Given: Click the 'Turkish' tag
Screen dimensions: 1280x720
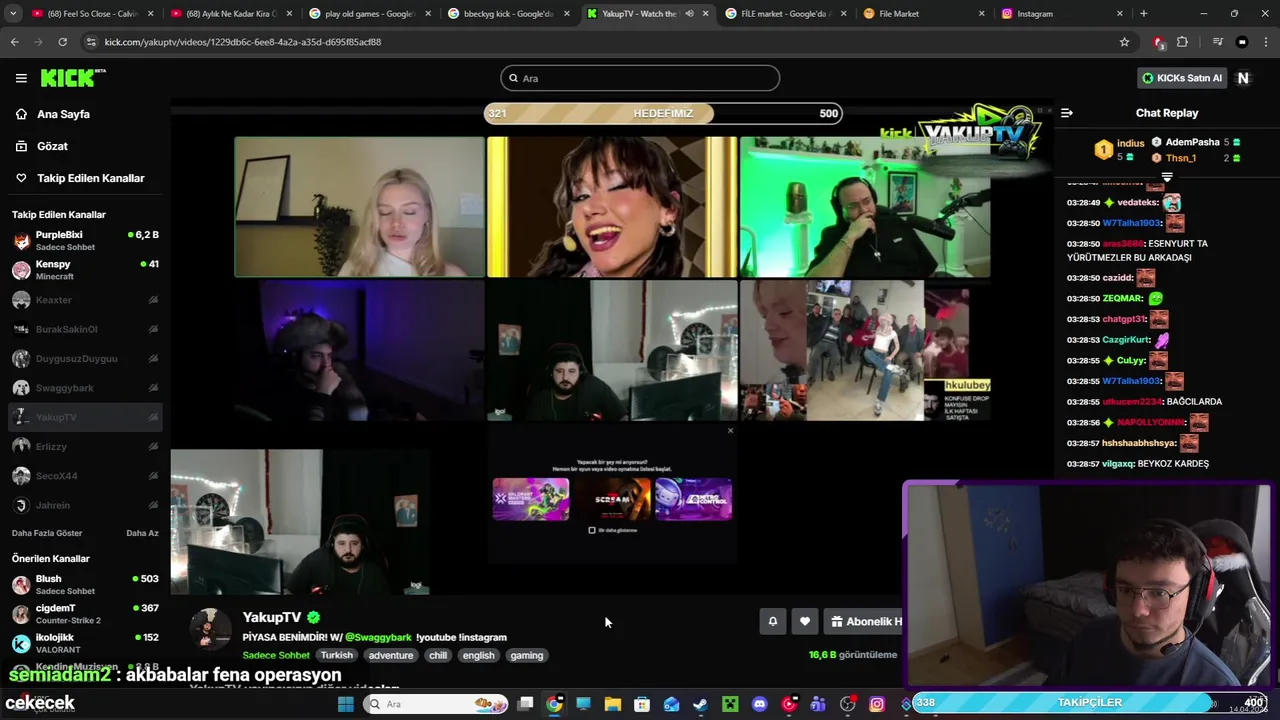Looking at the screenshot, I should coord(337,655).
